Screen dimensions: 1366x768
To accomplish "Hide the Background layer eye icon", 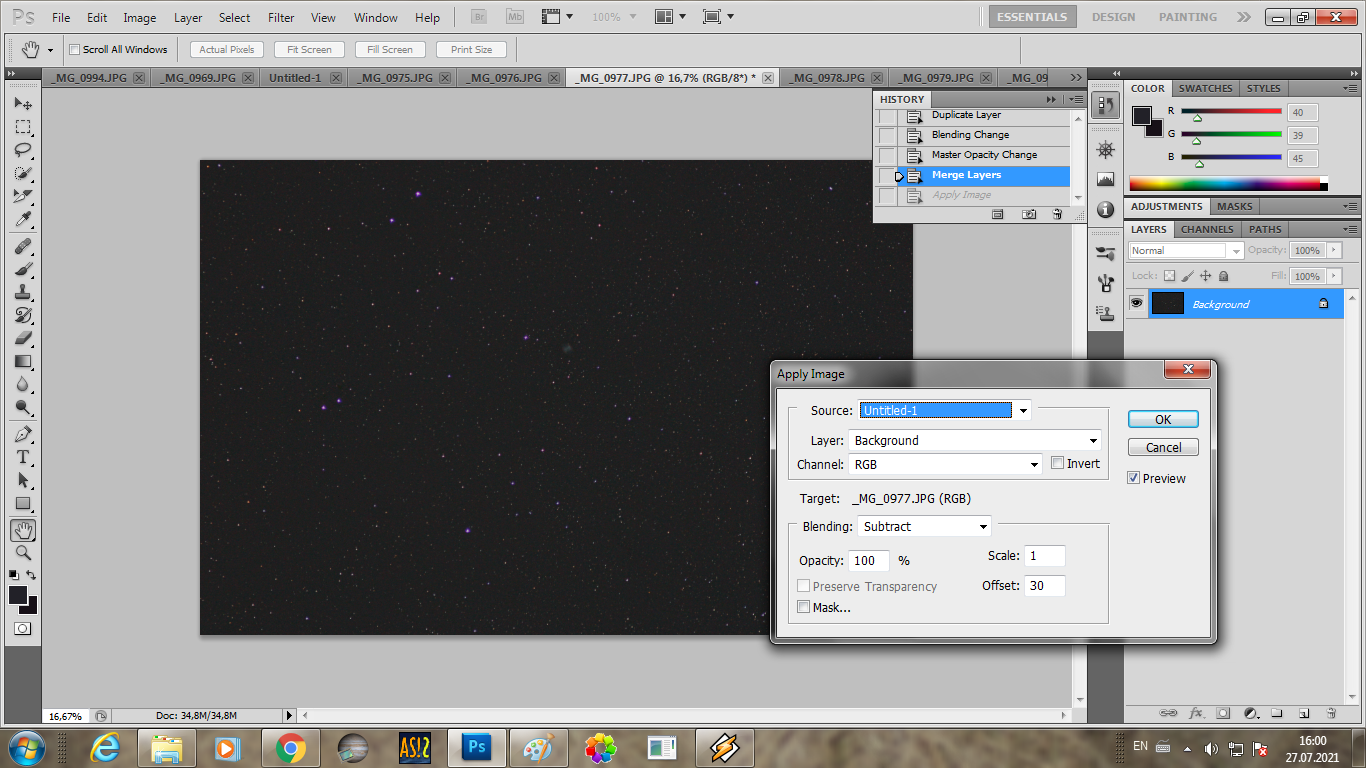I will pyautogui.click(x=1136, y=303).
